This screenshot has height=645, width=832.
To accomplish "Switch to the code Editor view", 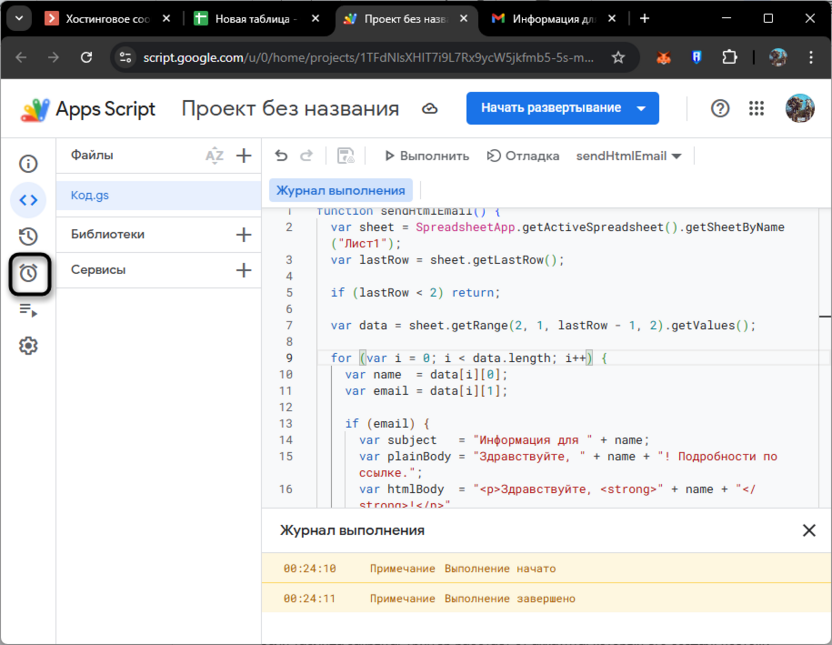I will [28, 200].
